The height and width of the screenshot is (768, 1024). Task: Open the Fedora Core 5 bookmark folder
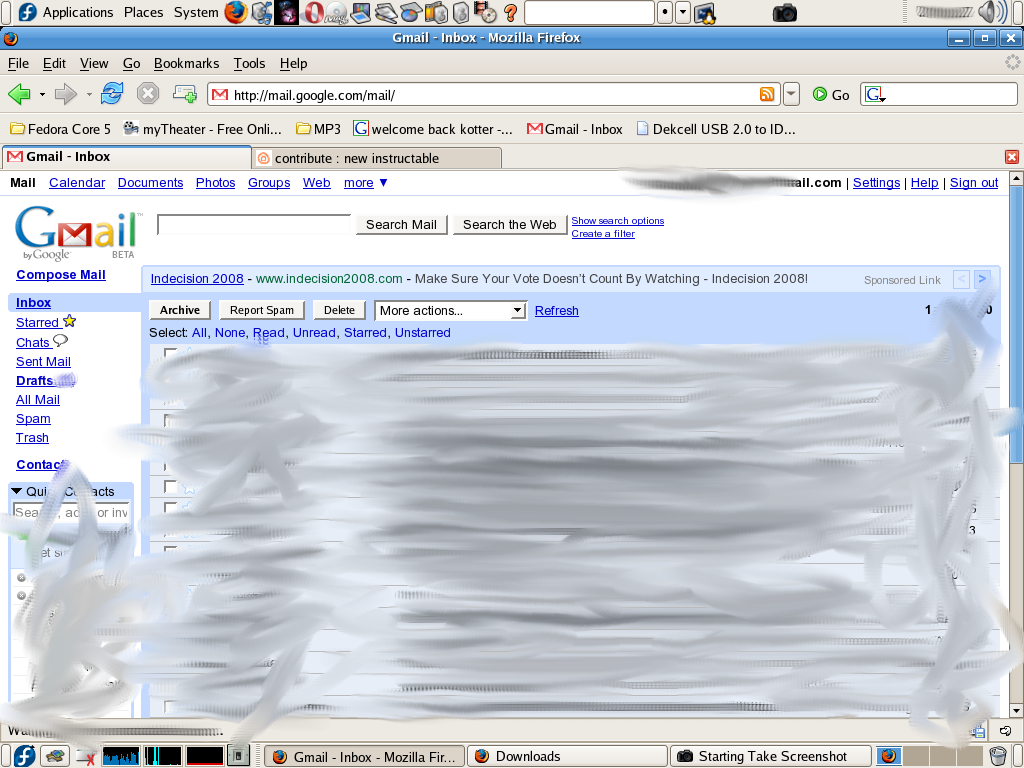[60, 129]
